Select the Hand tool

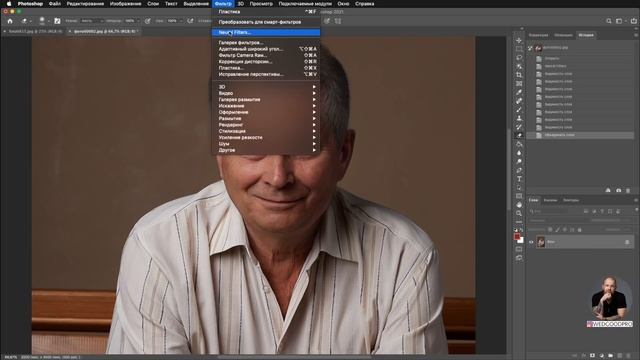click(519, 204)
